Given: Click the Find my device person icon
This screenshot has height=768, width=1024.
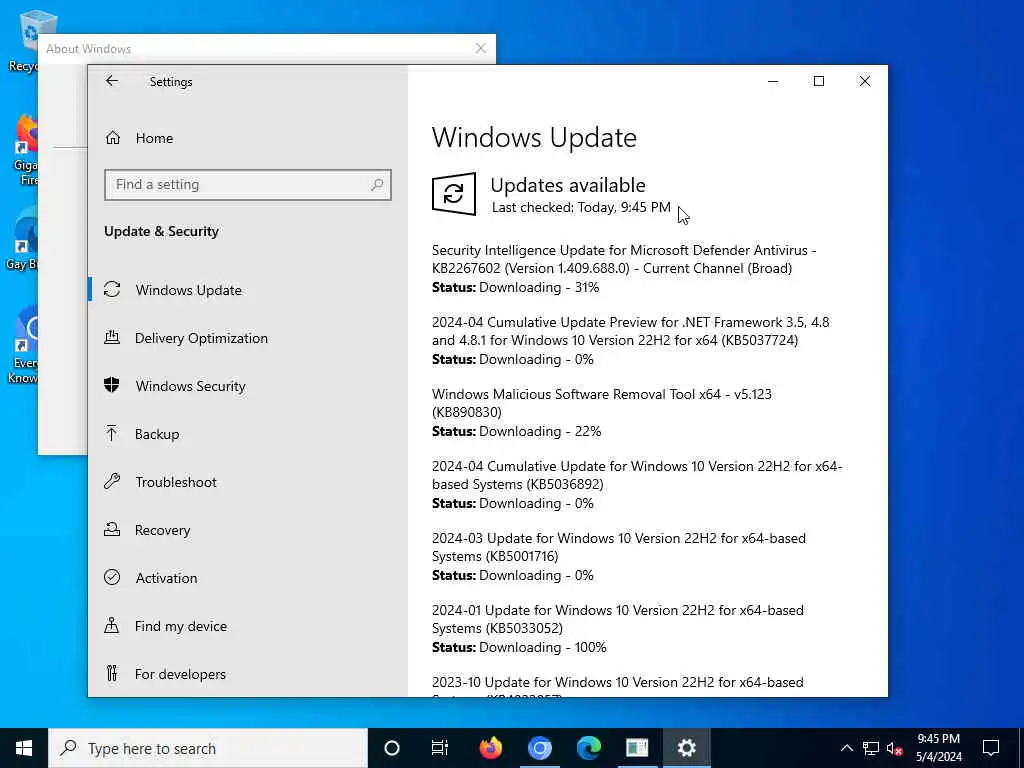Looking at the screenshot, I should click(x=112, y=626).
